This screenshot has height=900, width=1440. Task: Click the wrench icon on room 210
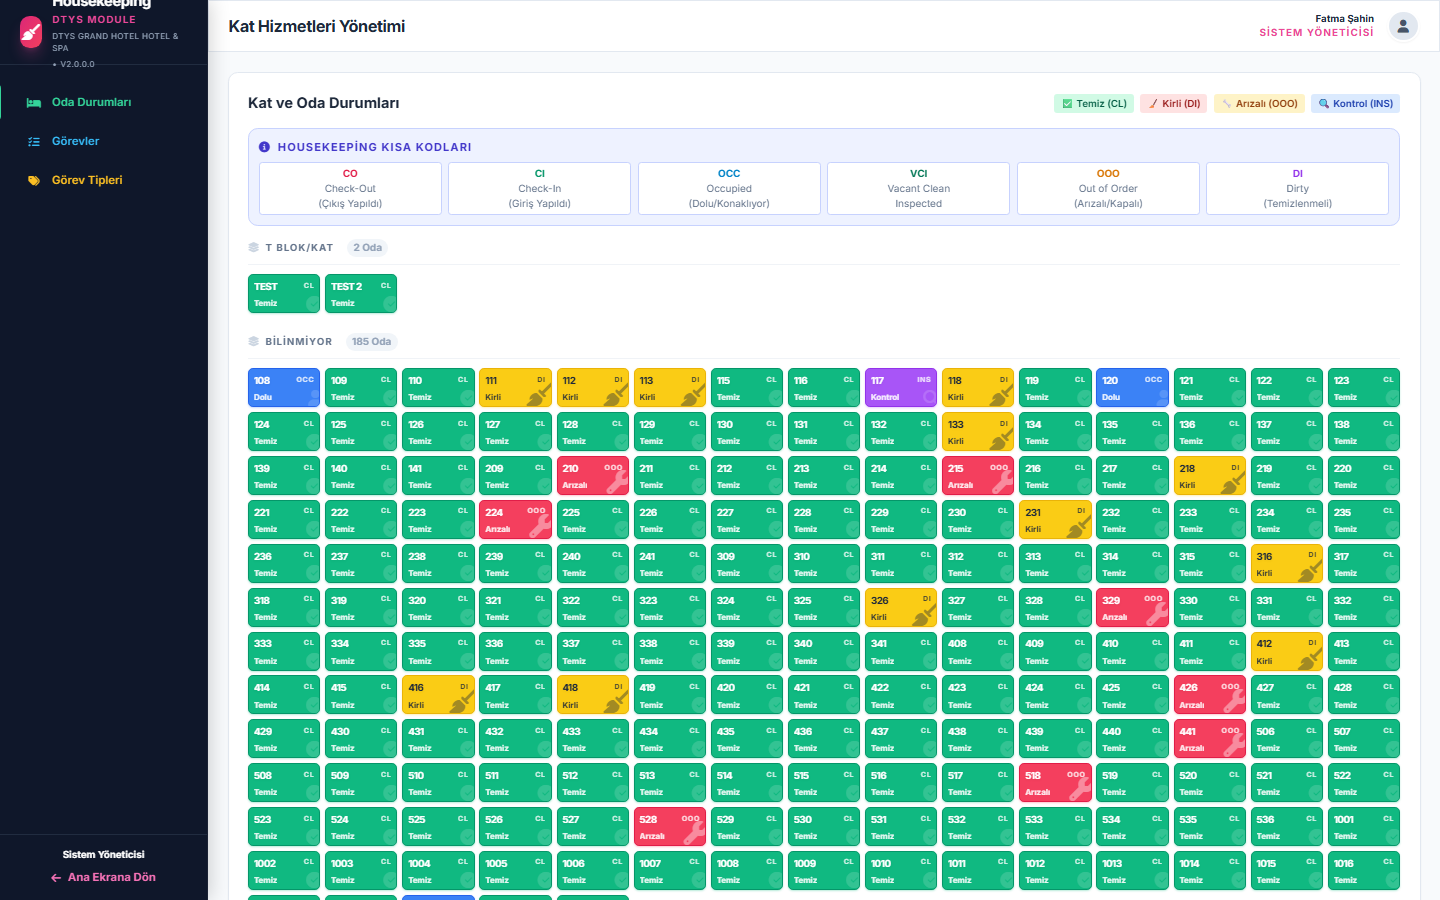point(616,483)
